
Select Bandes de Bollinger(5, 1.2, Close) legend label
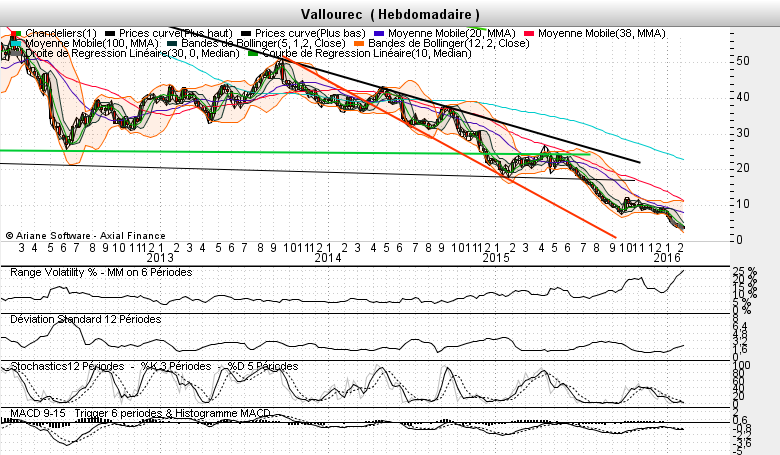click(x=263, y=43)
